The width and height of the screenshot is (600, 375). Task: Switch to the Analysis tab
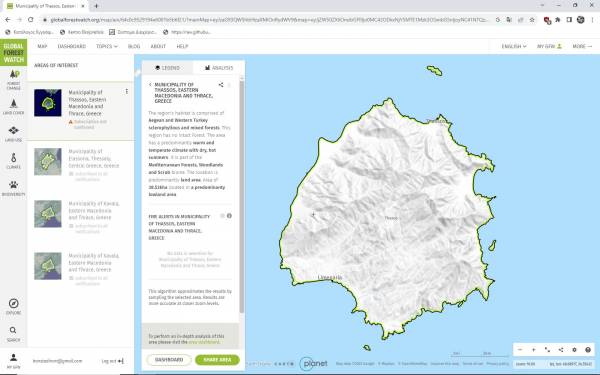coord(219,67)
